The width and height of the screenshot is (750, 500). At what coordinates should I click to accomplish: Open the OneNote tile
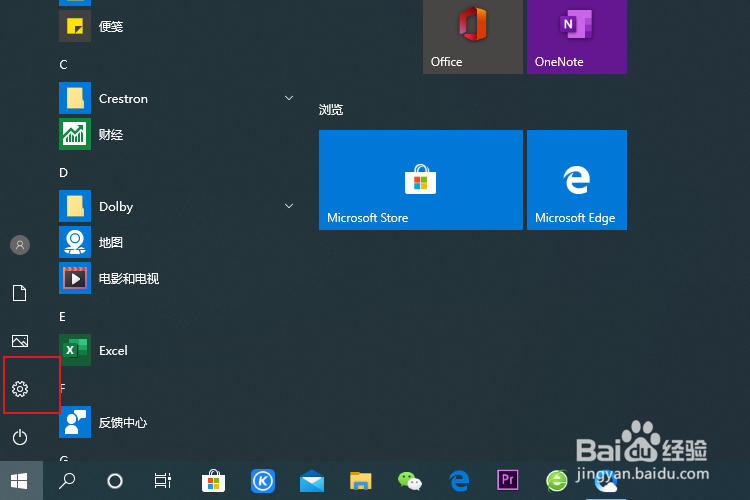point(577,37)
